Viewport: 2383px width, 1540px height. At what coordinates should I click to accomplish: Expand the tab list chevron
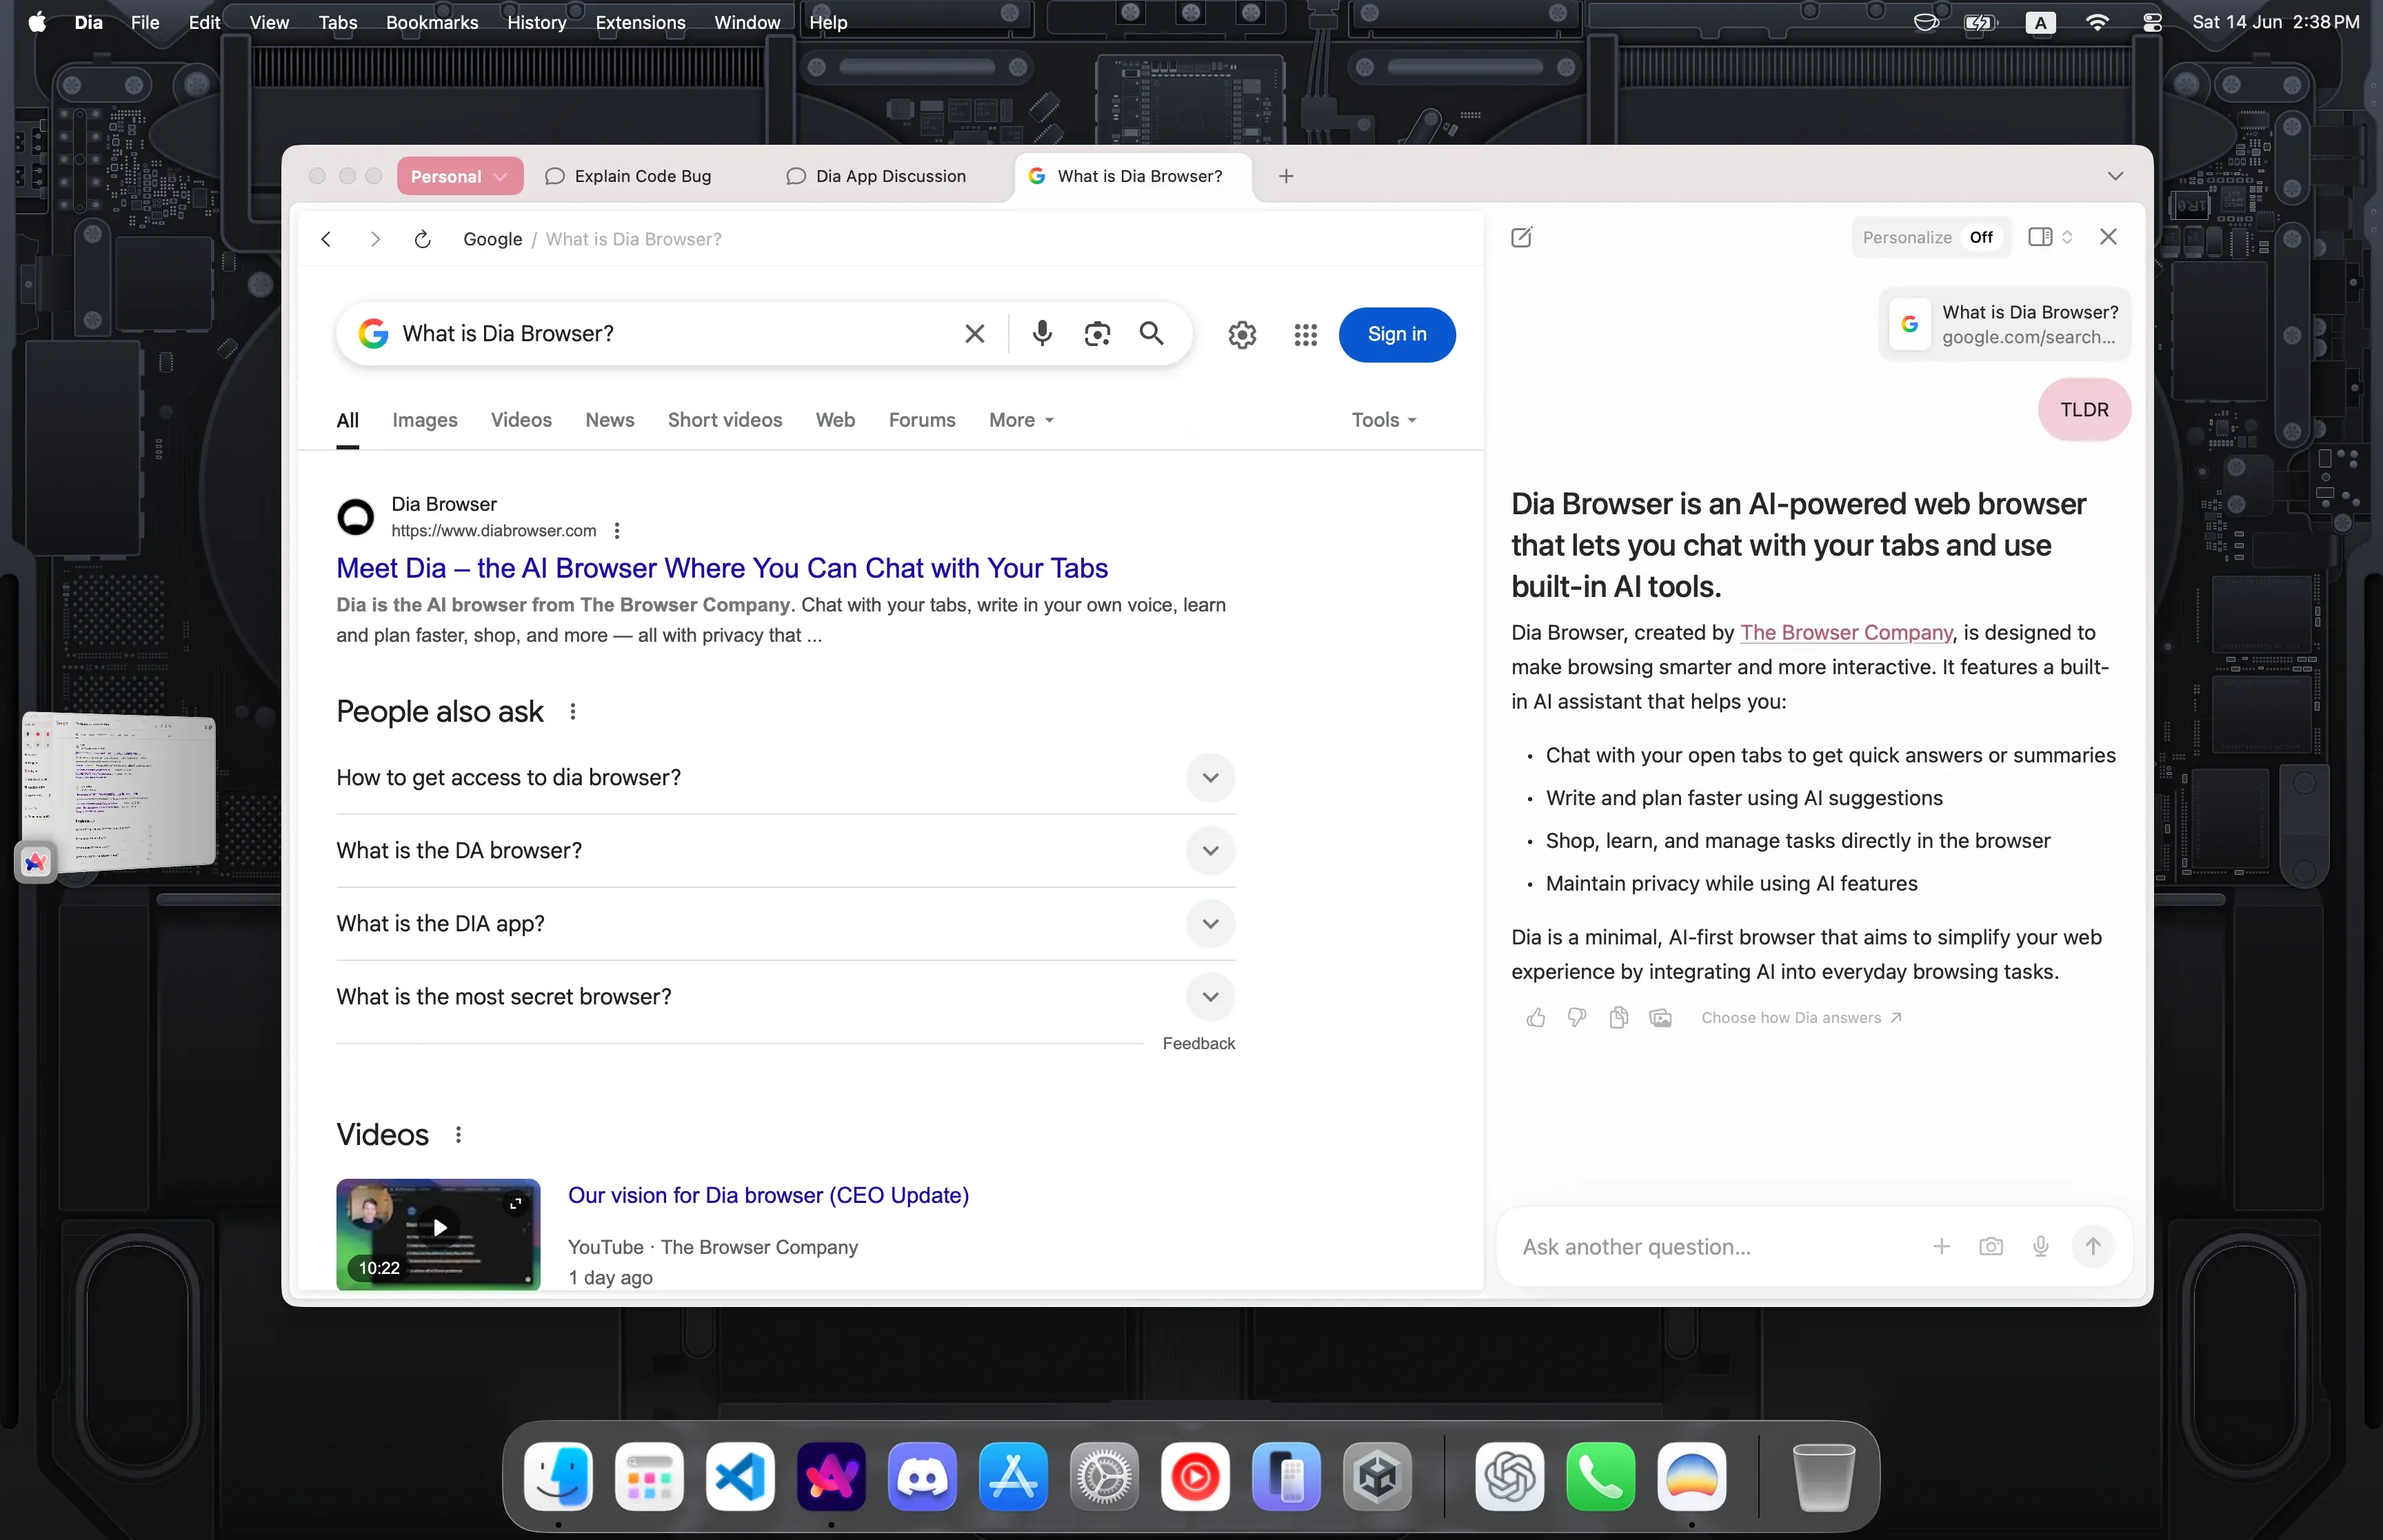[2115, 176]
